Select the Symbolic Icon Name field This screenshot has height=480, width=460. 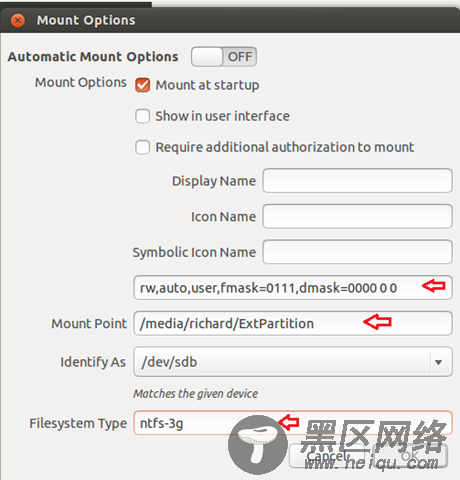point(357,252)
